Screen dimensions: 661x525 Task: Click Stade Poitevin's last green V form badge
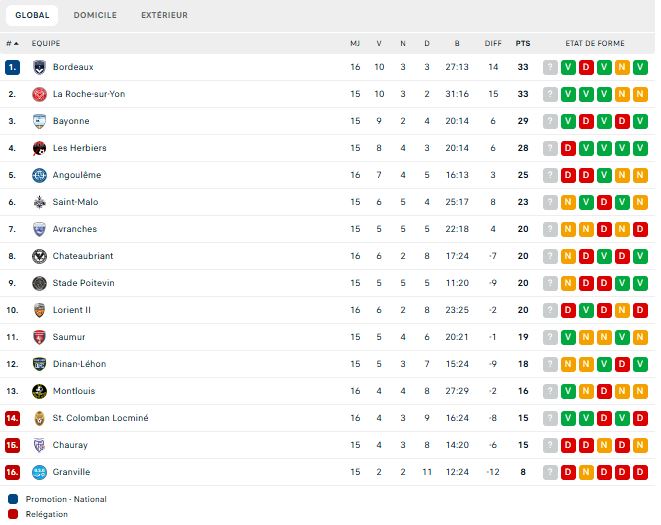coord(640,283)
